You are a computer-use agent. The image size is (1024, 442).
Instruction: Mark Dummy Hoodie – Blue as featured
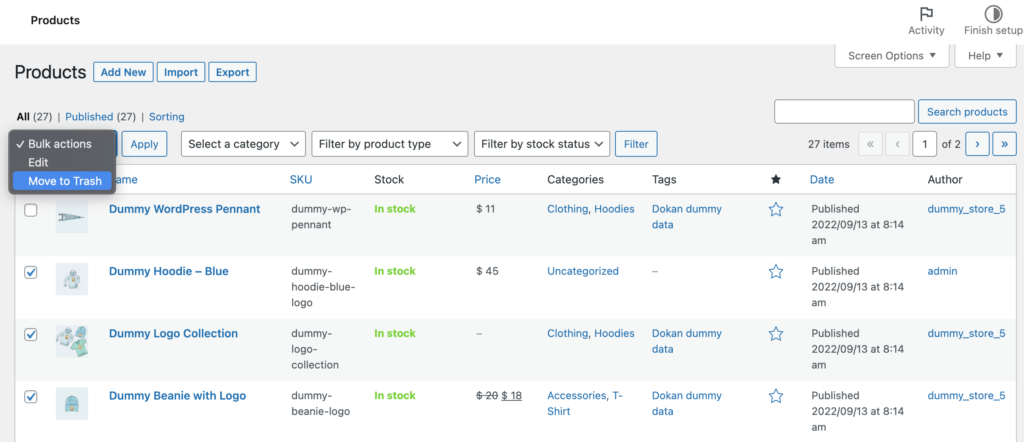[x=775, y=272]
